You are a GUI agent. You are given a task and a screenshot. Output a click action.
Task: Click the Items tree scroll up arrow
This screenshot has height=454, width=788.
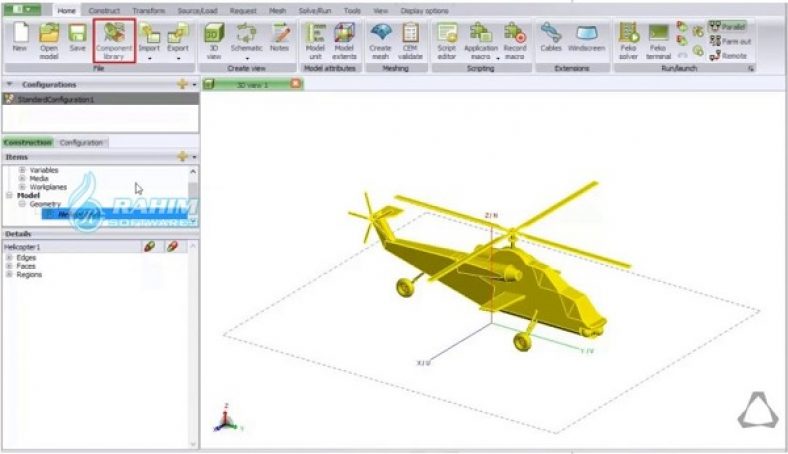click(193, 171)
